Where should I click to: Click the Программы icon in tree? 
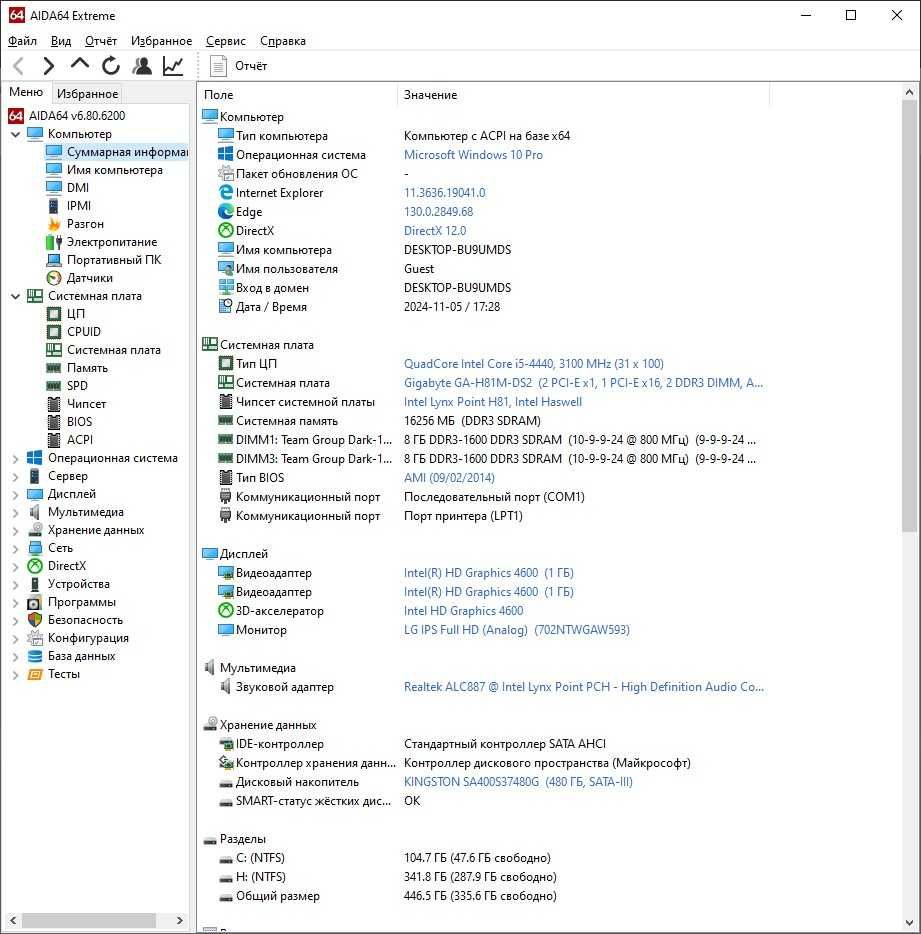coord(35,602)
